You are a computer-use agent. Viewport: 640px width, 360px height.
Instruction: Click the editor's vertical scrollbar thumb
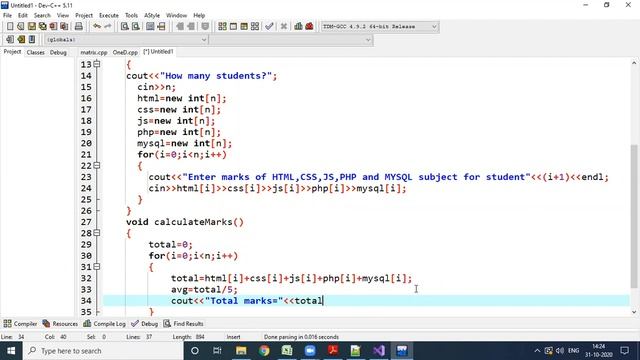click(x=634, y=216)
